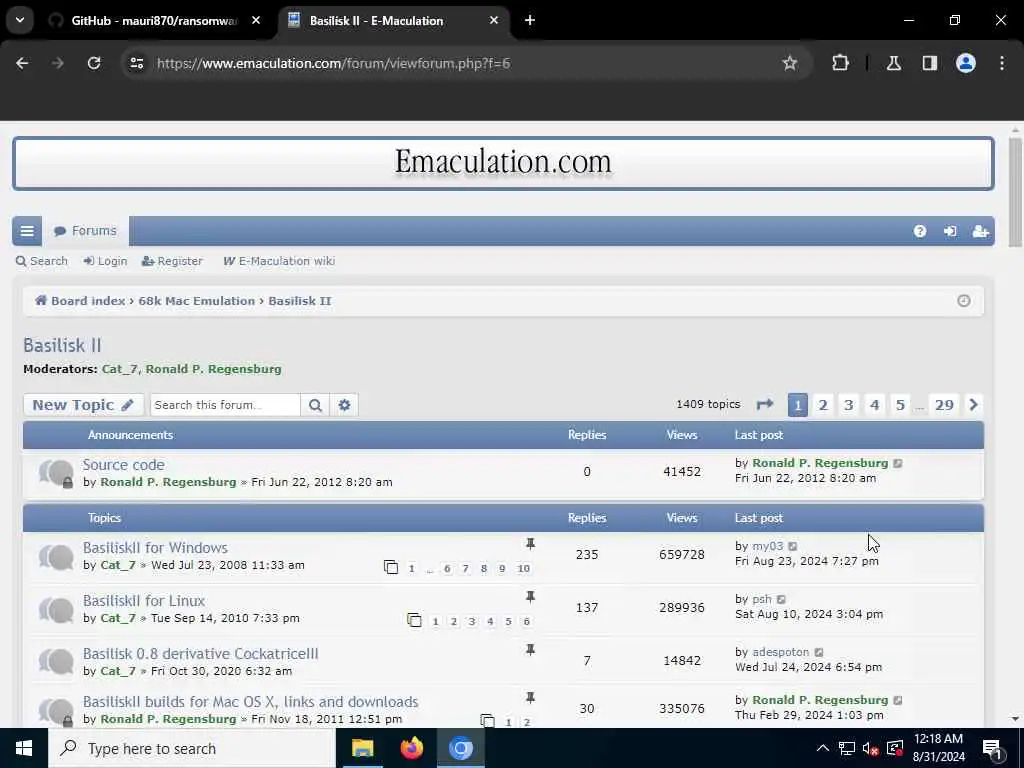Open Chrome three-dot menu

pyautogui.click(x=1001, y=63)
